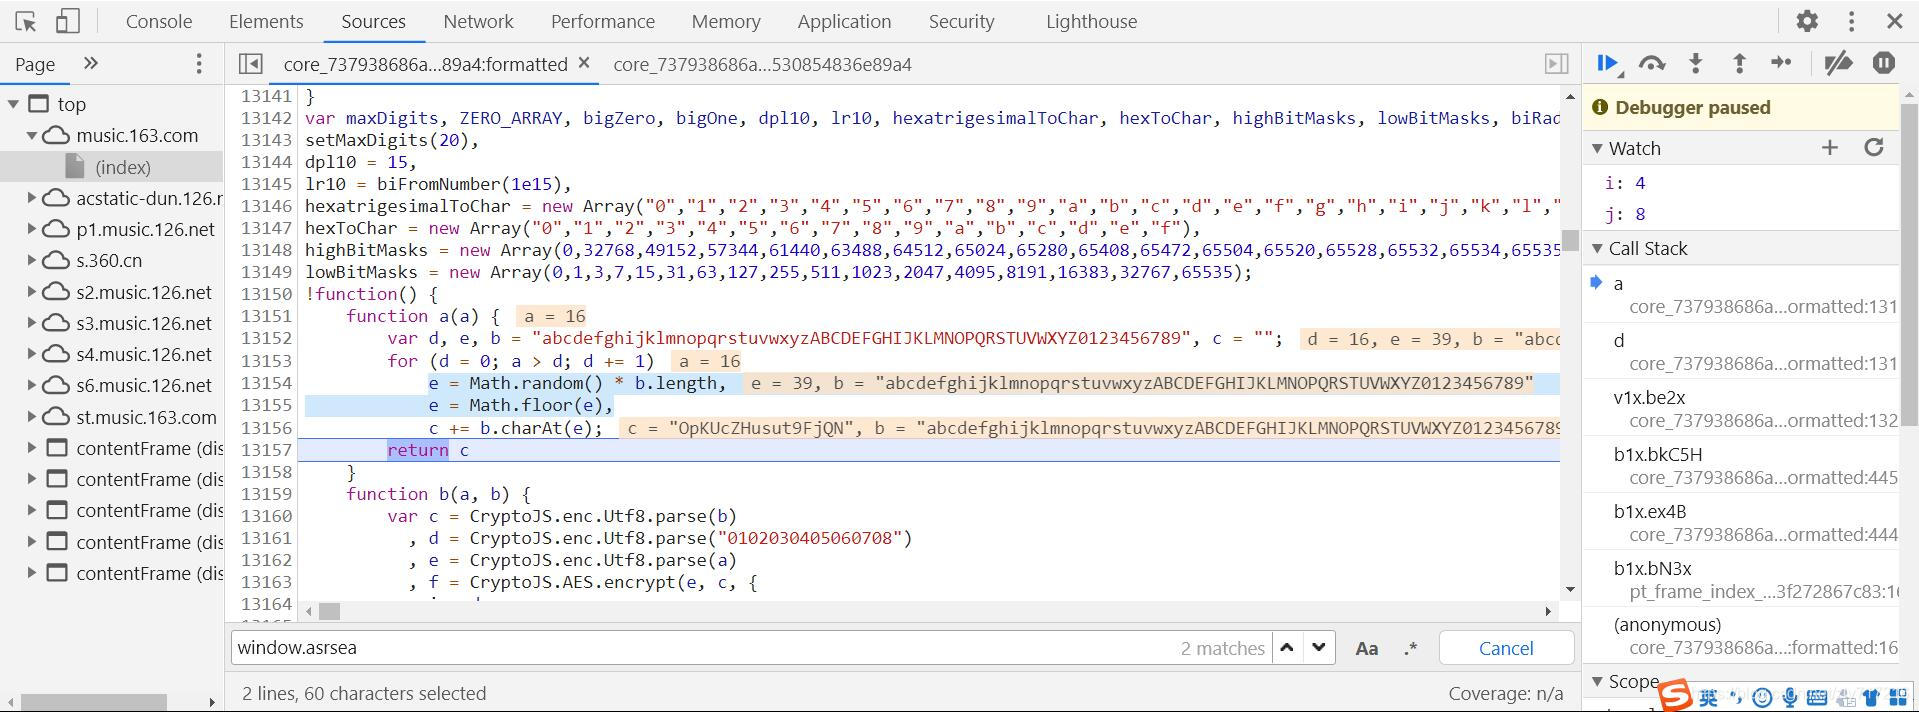Open the Performance tab
Image resolution: width=1919 pixels, height=712 pixels.
603,21
